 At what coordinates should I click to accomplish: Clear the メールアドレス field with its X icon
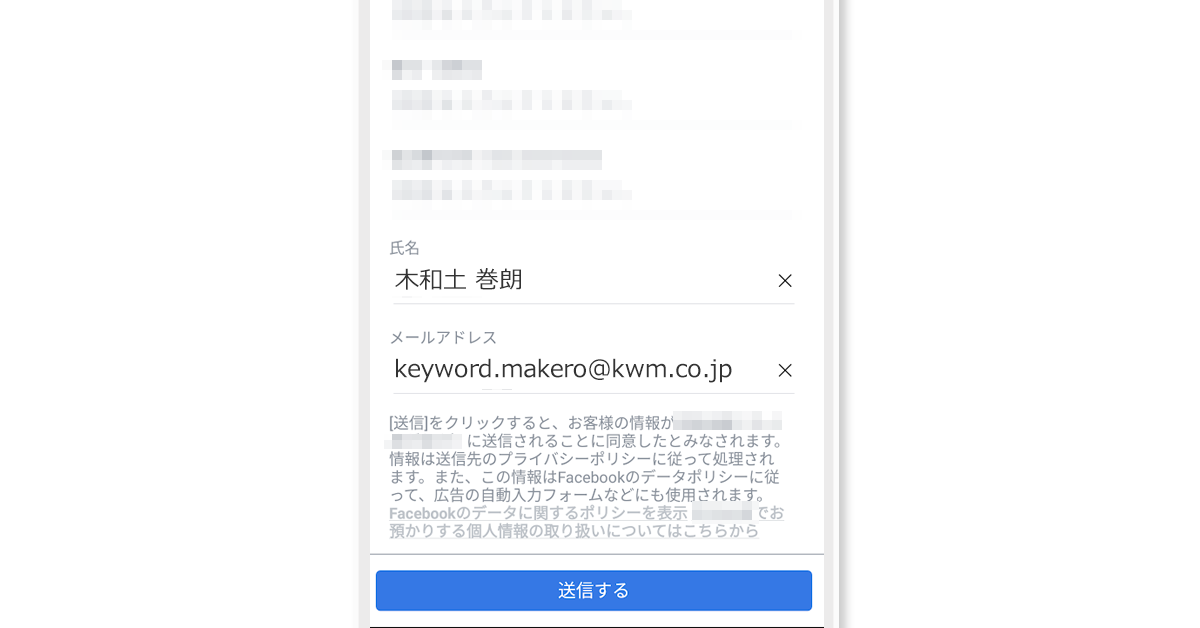(785, 370)
